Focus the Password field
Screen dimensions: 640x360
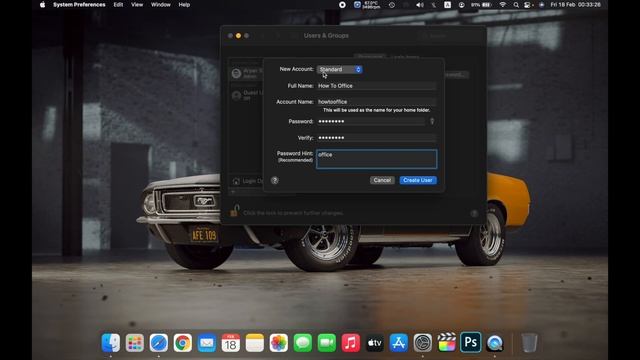[371, 121]
